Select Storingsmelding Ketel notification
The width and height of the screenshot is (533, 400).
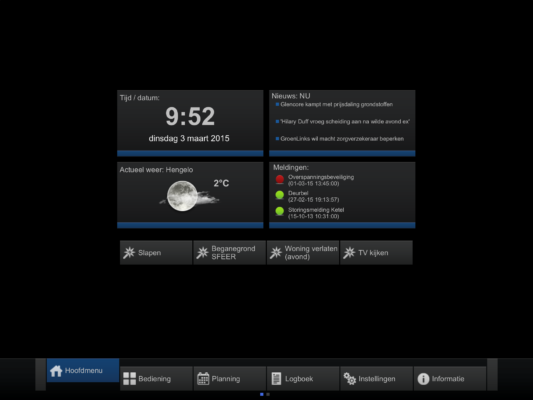click(x=316, y=213)
